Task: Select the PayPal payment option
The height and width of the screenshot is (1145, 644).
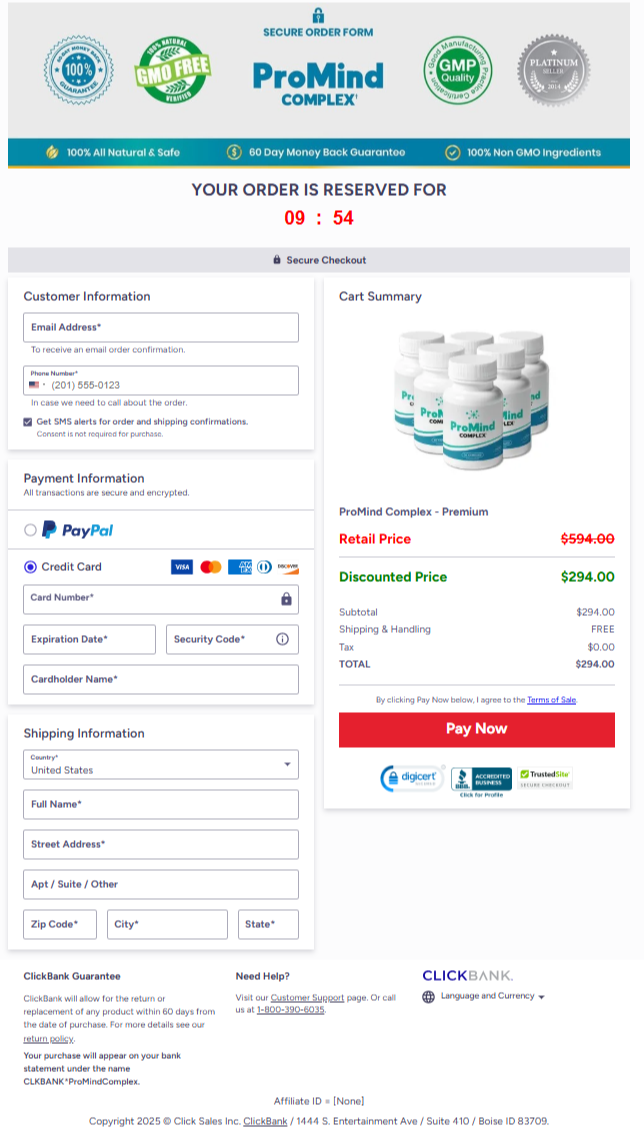Action: 30,531
